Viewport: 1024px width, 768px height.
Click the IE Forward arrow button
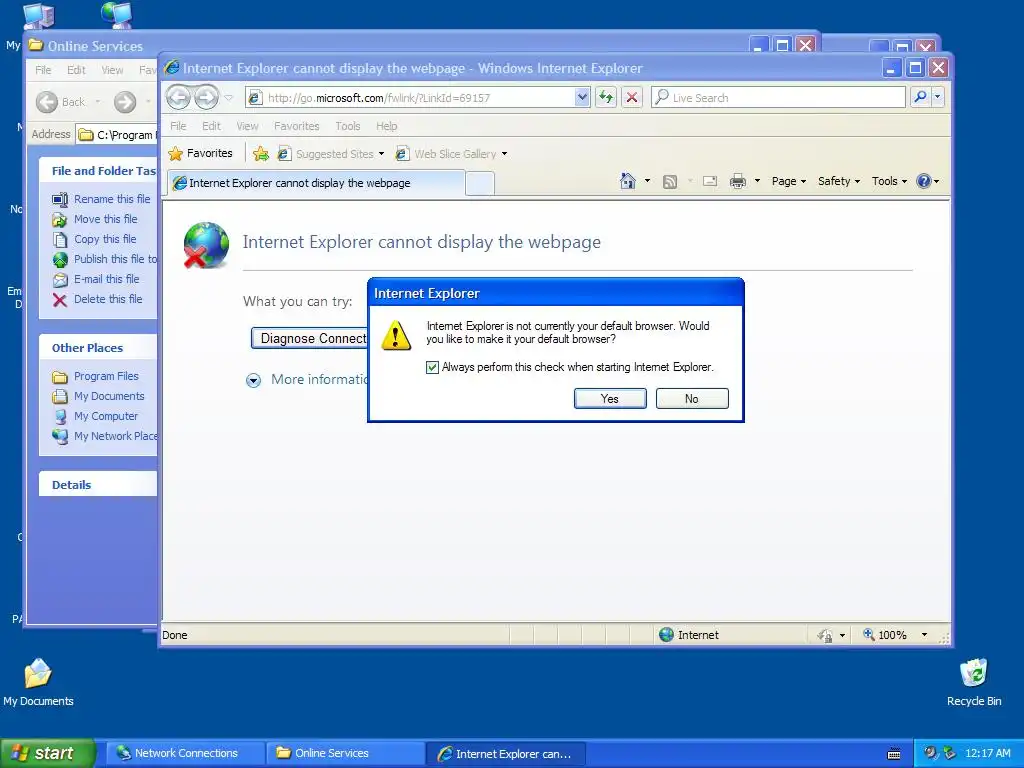(x=206, y=97)
